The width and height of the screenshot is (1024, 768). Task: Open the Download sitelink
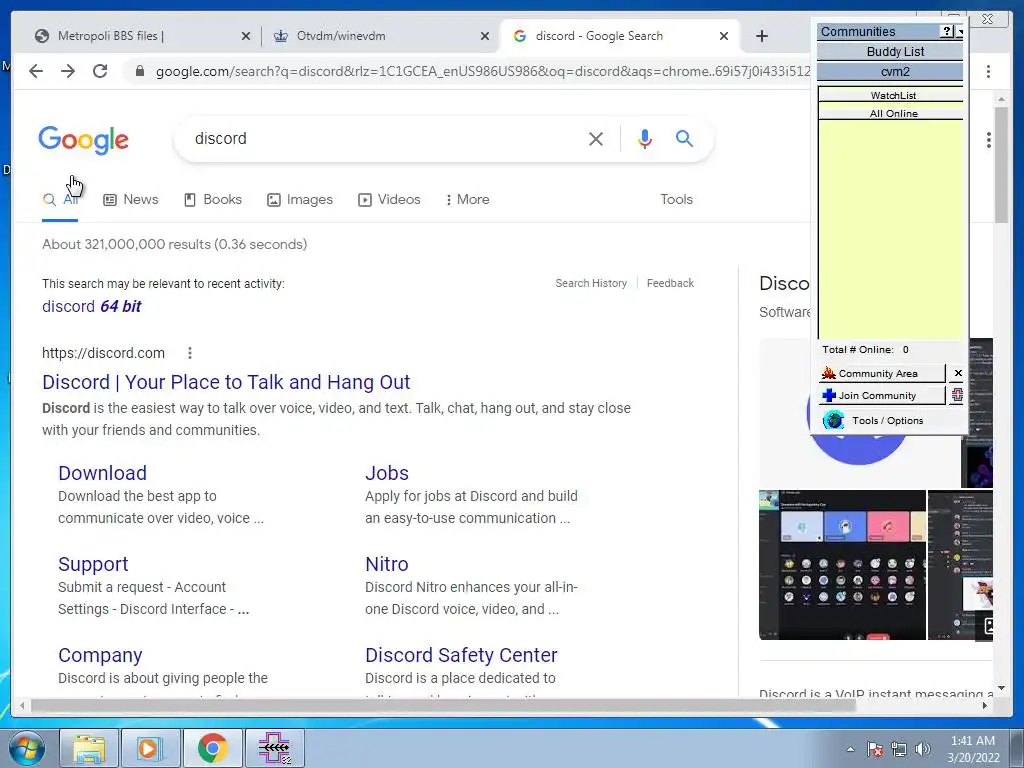pos(103,473)
